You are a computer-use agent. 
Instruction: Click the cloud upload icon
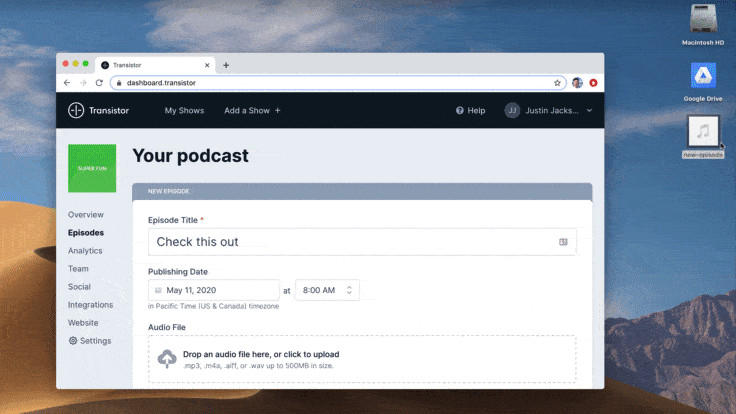click(x=167, y=359)
